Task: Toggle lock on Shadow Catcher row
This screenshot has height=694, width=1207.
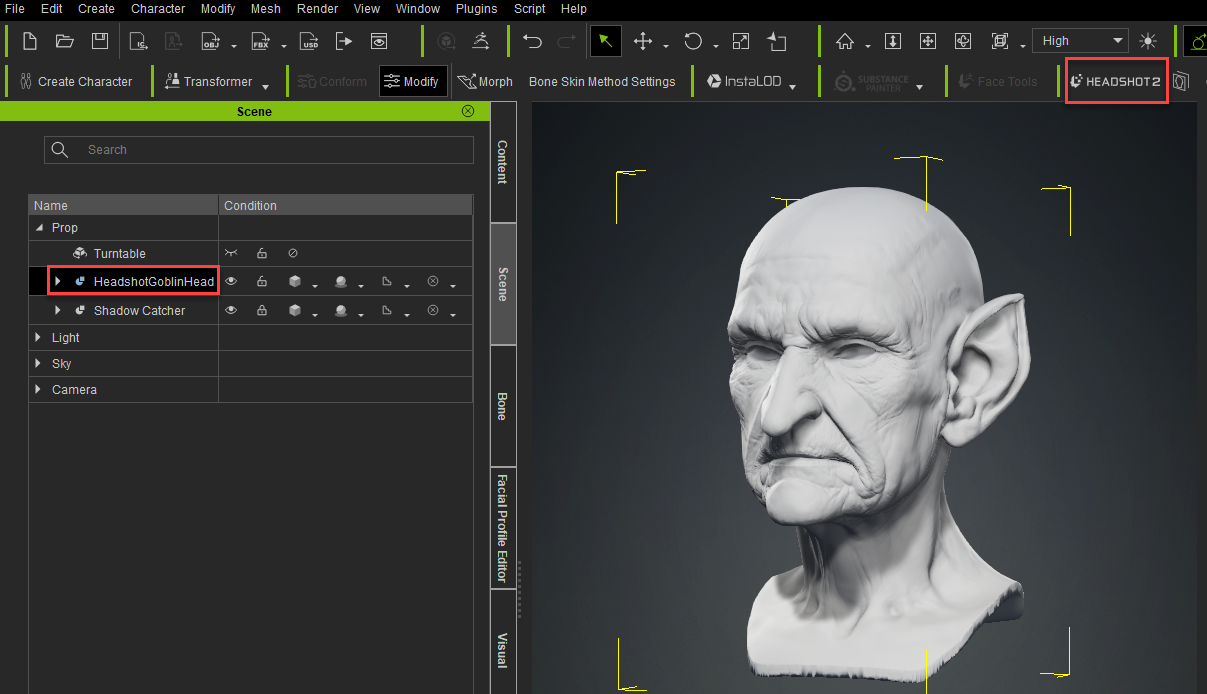Action: 262,310
